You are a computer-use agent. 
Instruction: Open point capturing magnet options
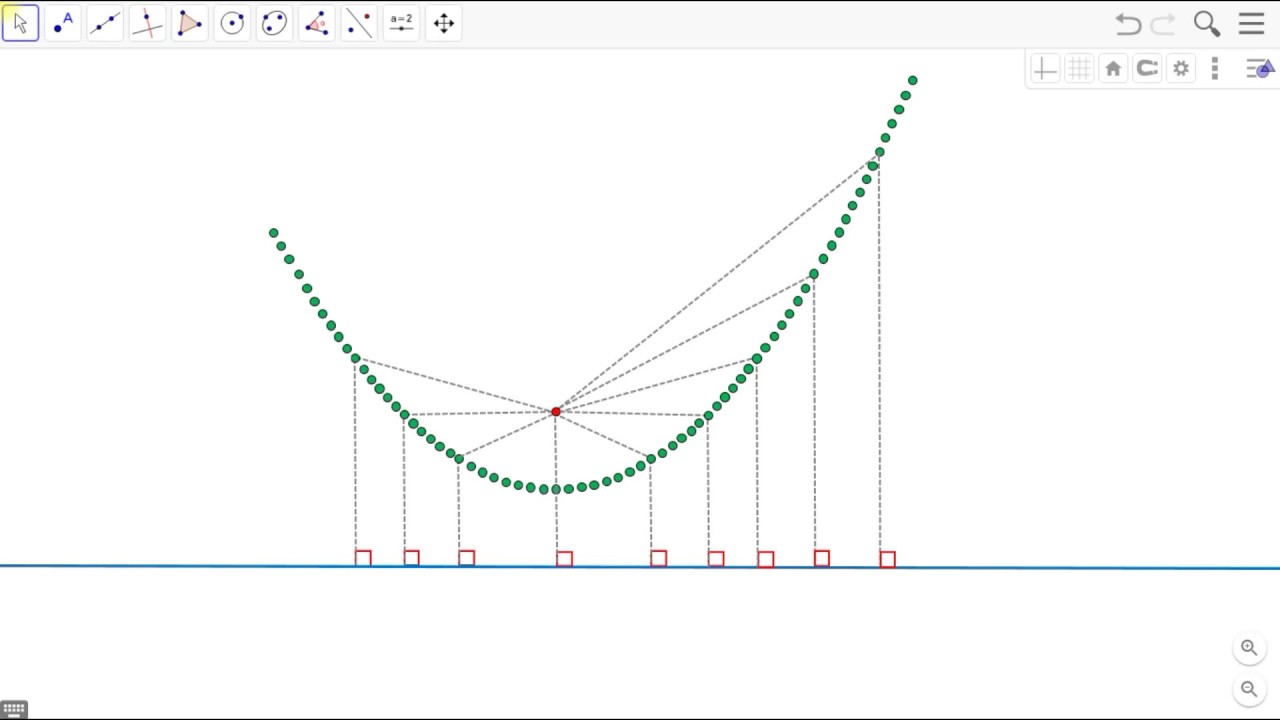(1147, 69)
